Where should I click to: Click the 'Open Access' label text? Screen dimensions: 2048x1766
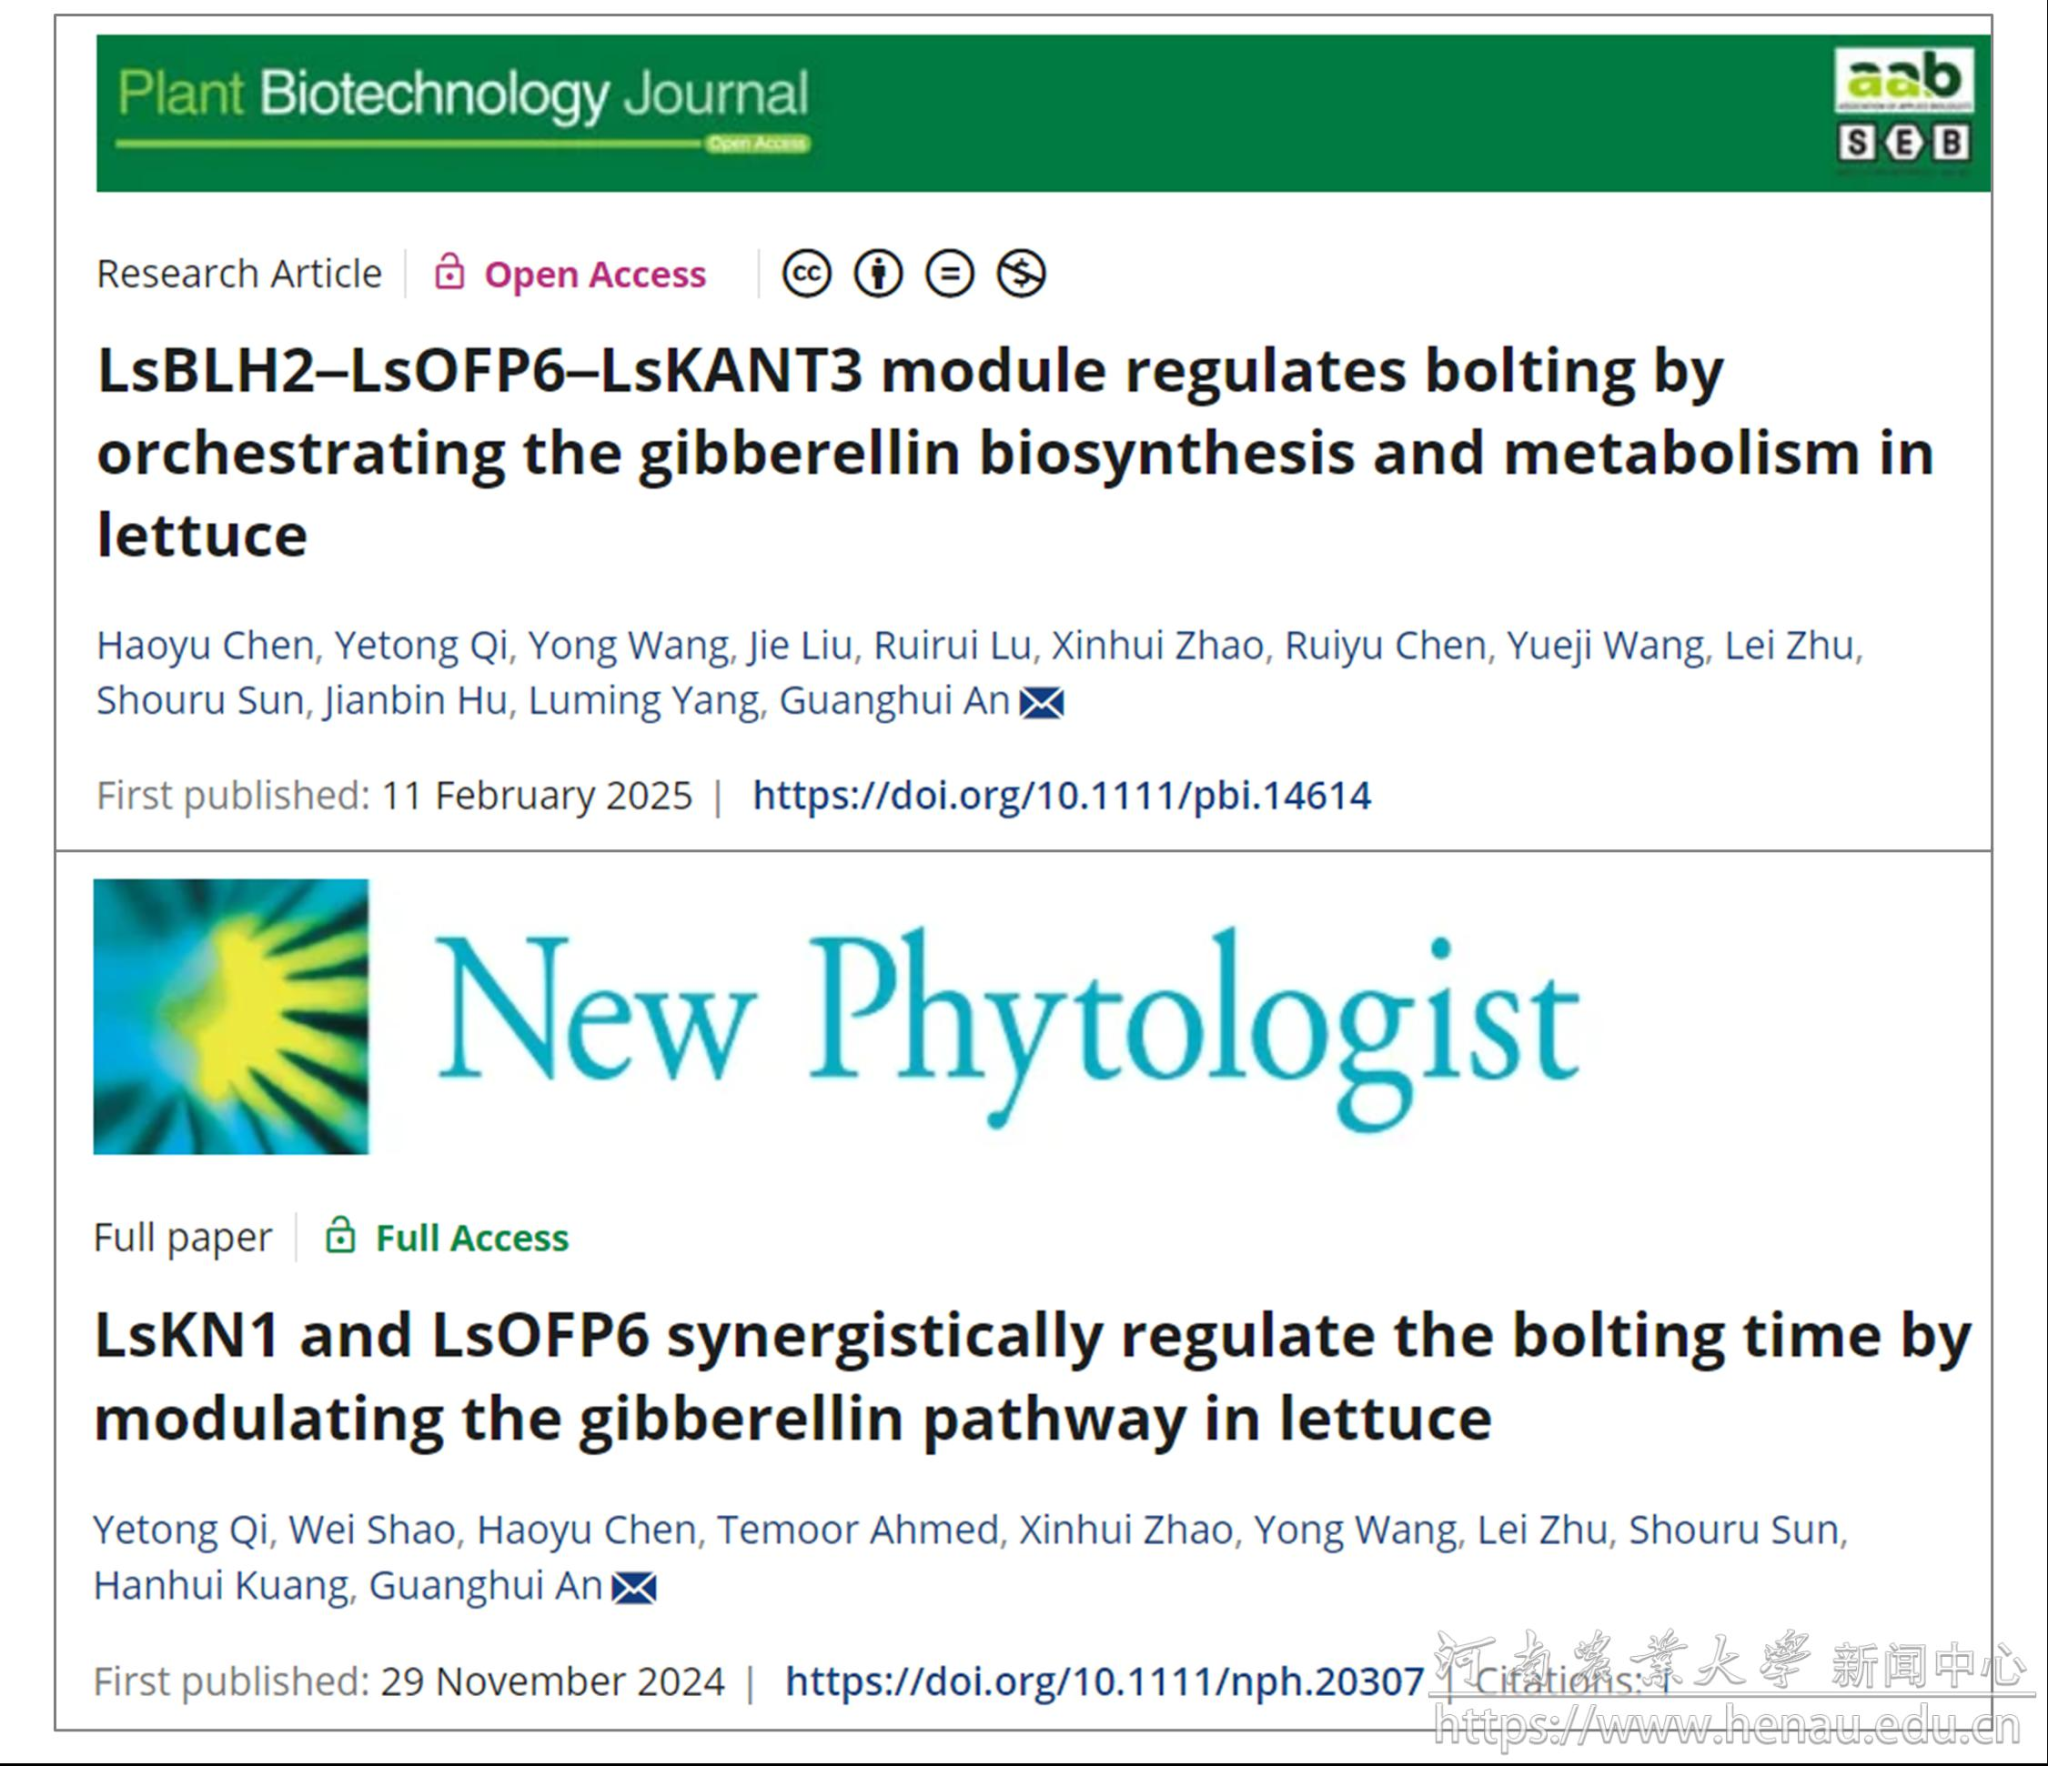[x=595, y=274]
